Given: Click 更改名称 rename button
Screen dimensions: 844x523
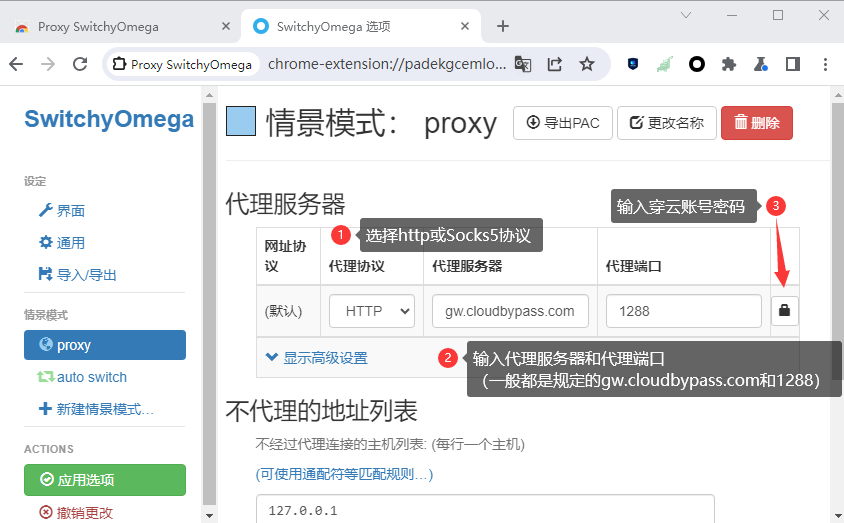Looking at the screenshot, I should pyautogui.click(x=667, y=123).
